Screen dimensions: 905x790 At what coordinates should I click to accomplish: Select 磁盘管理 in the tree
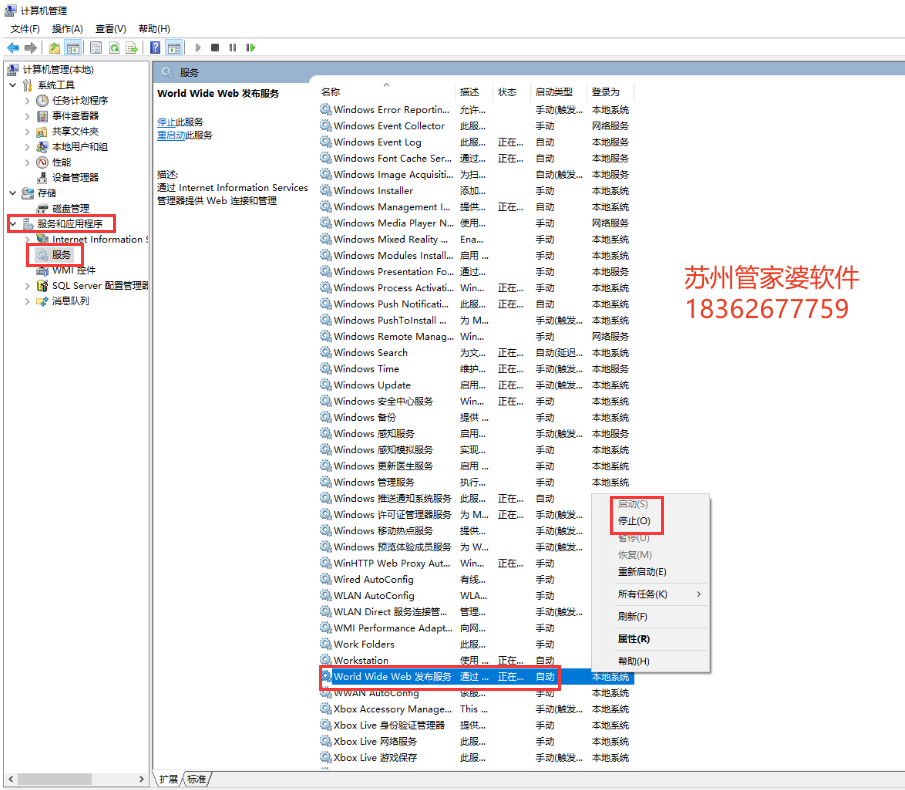(x=70, y=208)
